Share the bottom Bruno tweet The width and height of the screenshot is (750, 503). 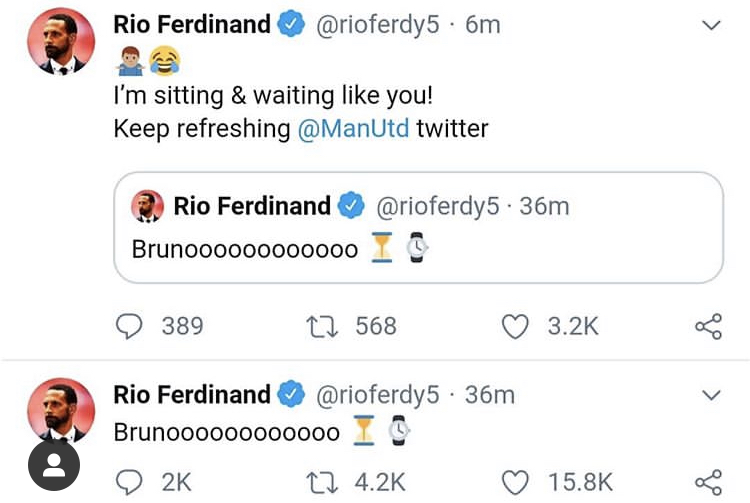707,482
